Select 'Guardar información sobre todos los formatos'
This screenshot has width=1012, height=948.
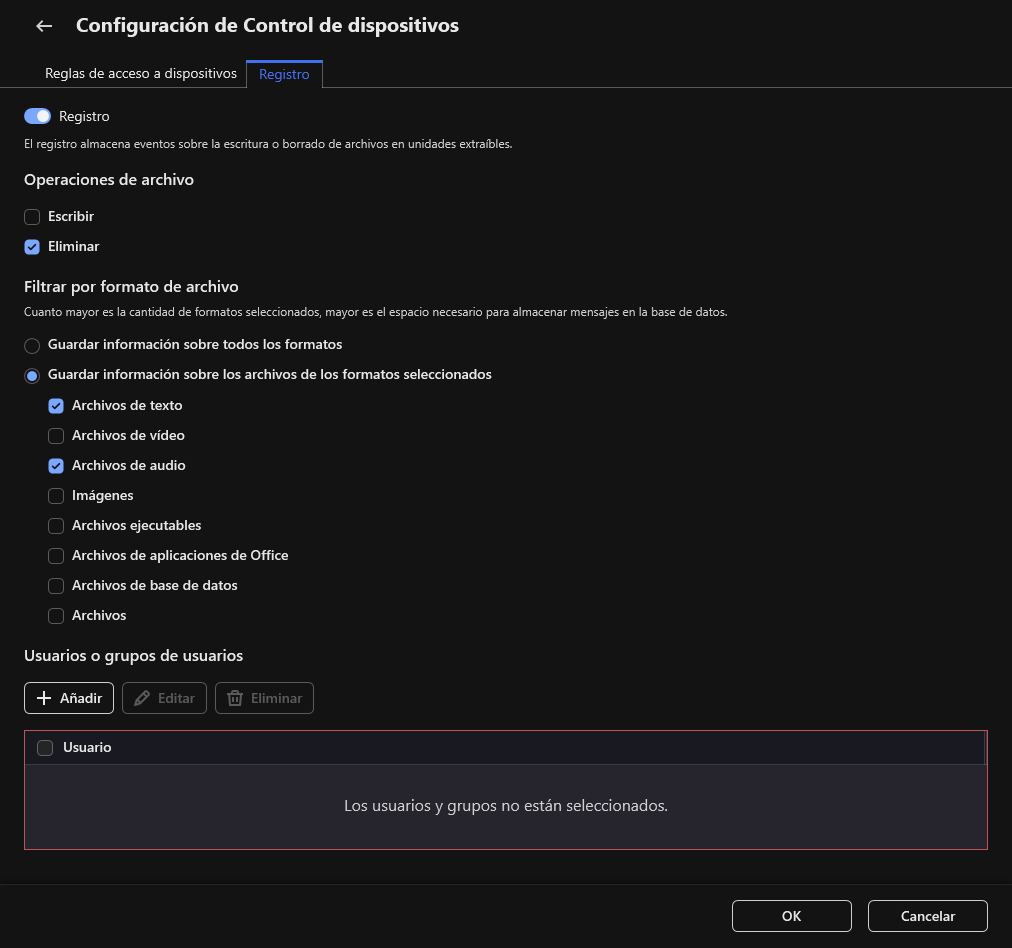click(32, 345)
